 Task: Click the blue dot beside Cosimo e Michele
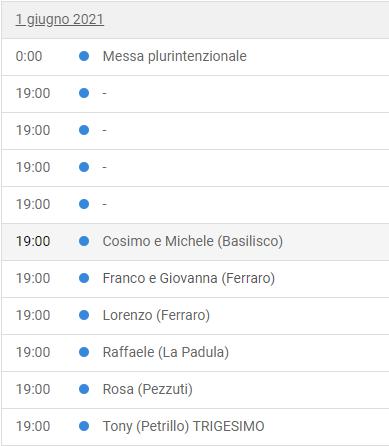[84, 241]
